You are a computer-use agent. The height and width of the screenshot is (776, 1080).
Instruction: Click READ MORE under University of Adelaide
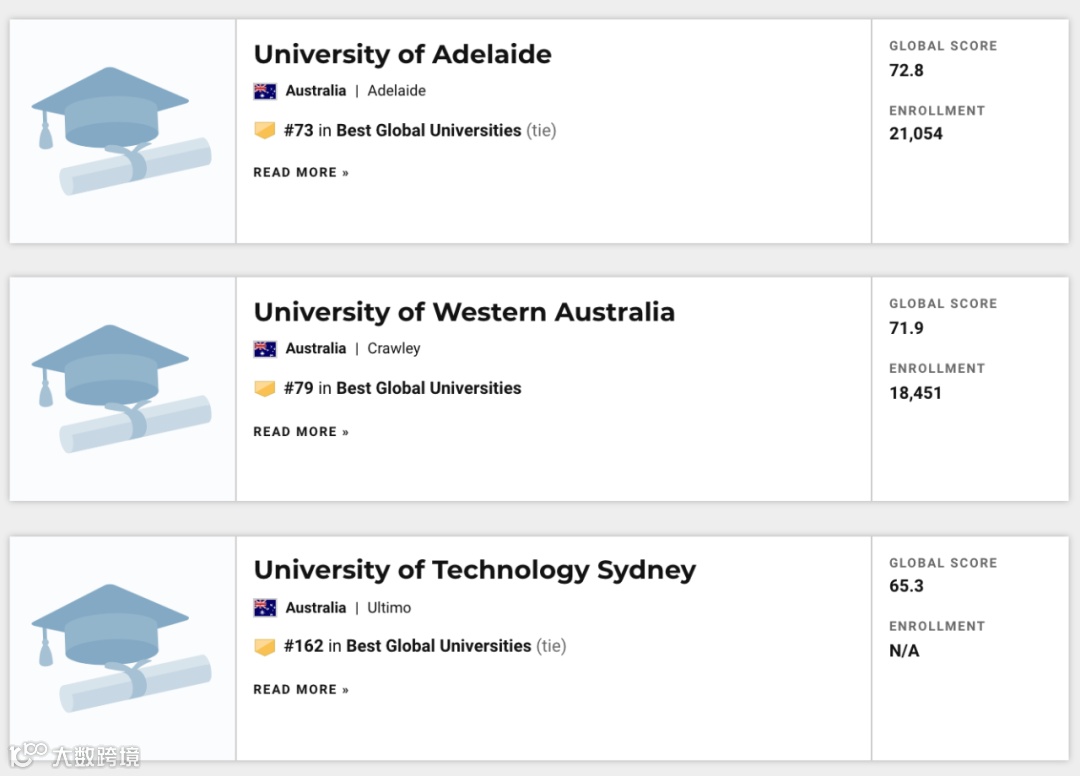tap(301, 173)
